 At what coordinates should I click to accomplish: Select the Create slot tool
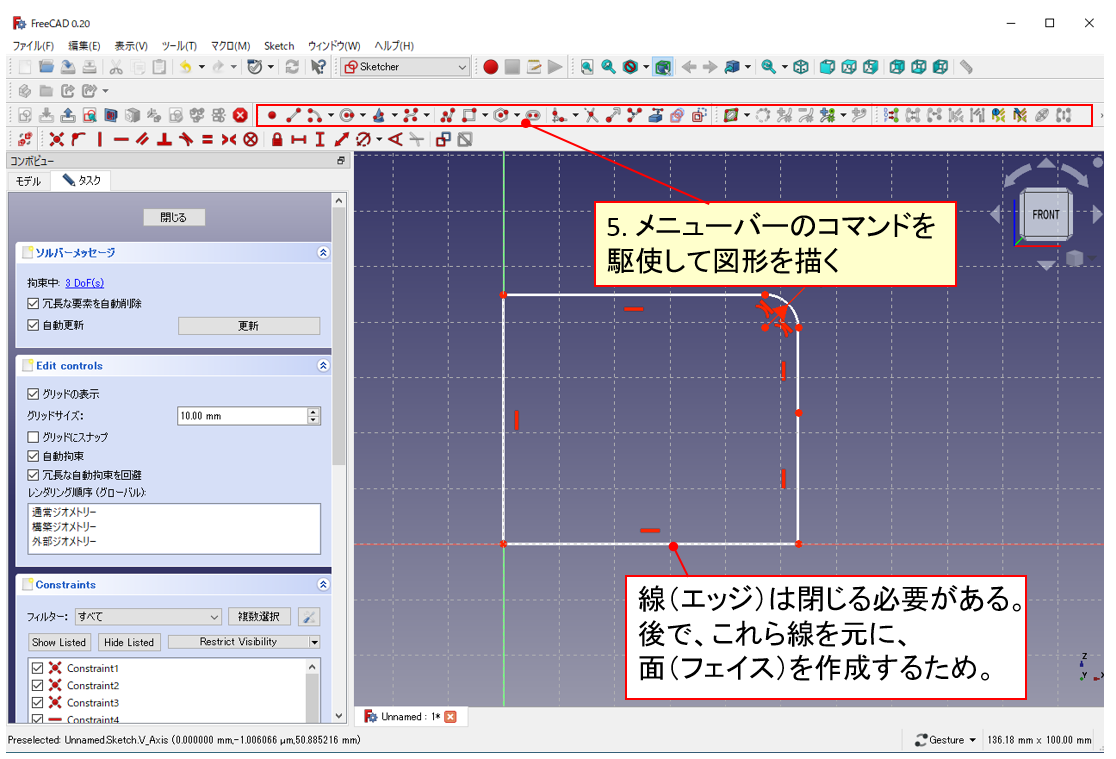click(x=532, y=115)
